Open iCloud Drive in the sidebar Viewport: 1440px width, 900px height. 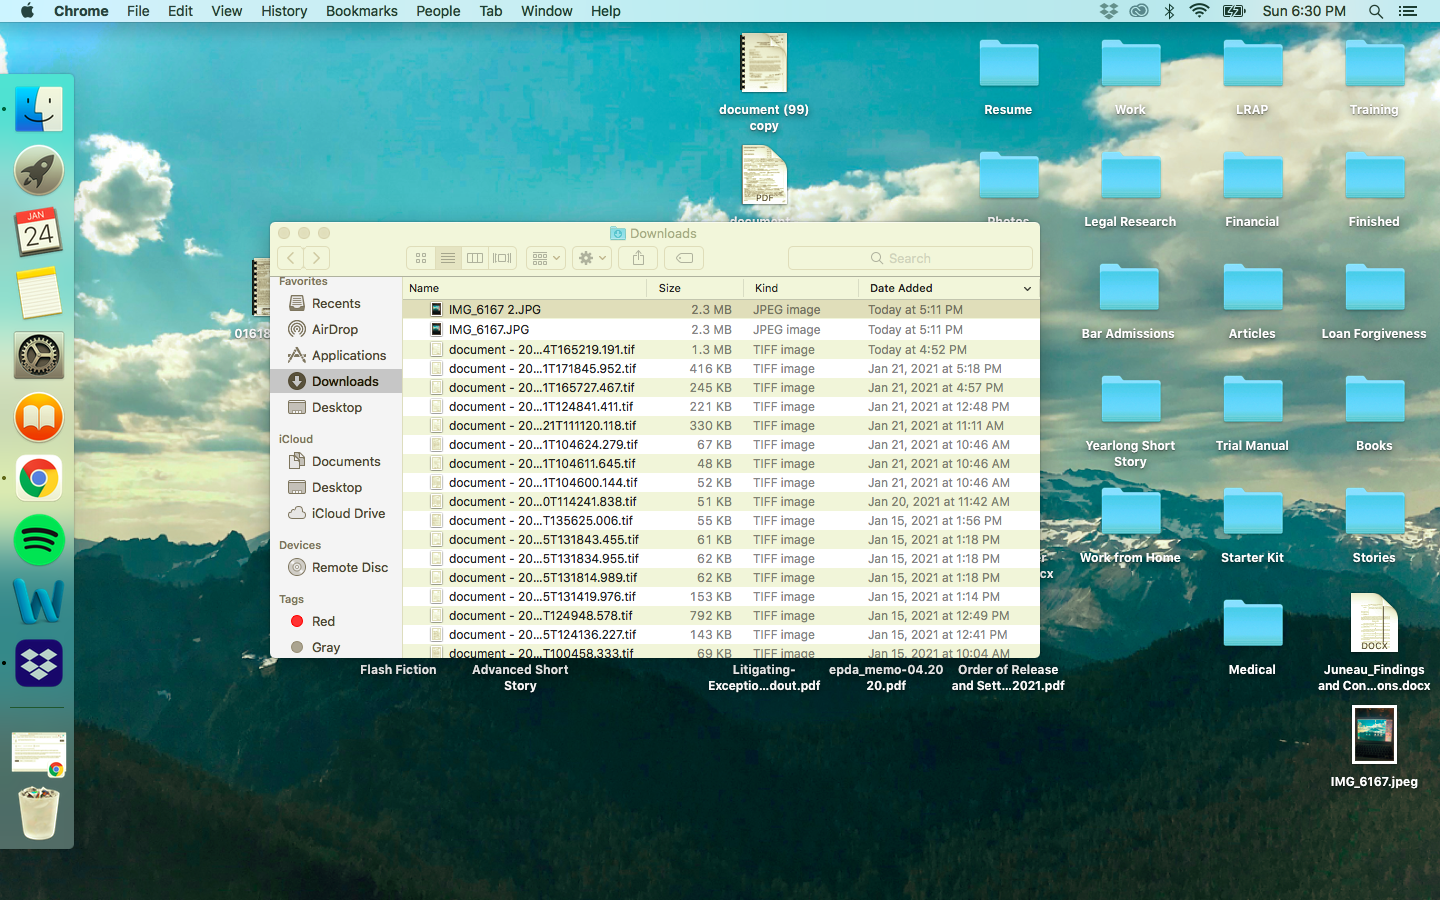[x=347, y=513]
